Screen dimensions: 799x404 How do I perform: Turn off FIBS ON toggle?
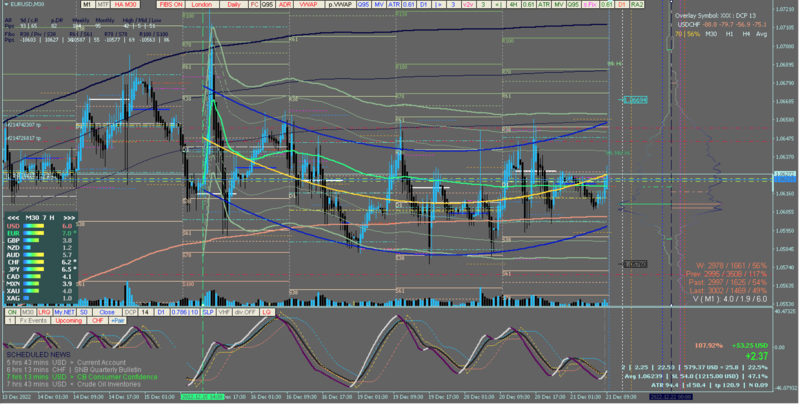pos(171,5)
